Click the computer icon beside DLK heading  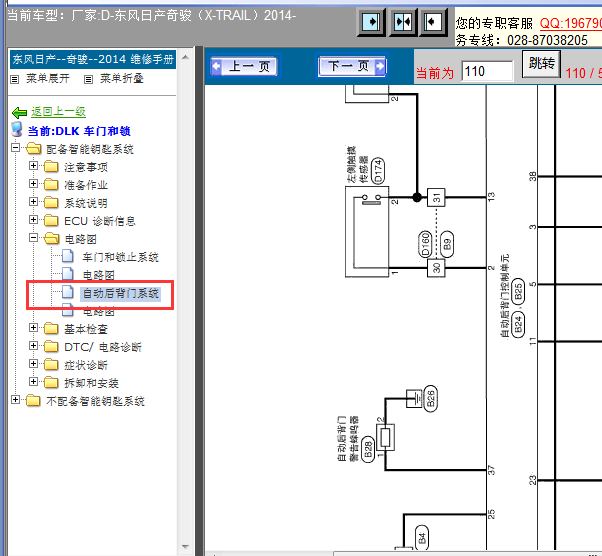17,129
